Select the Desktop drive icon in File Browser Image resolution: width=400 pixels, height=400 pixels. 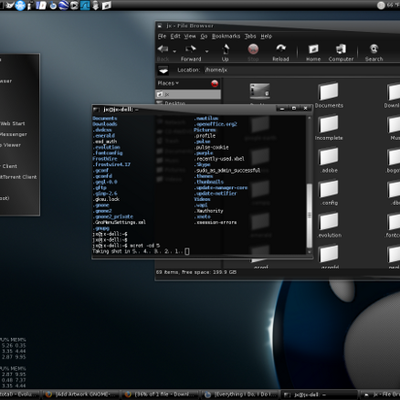[260, 91]
